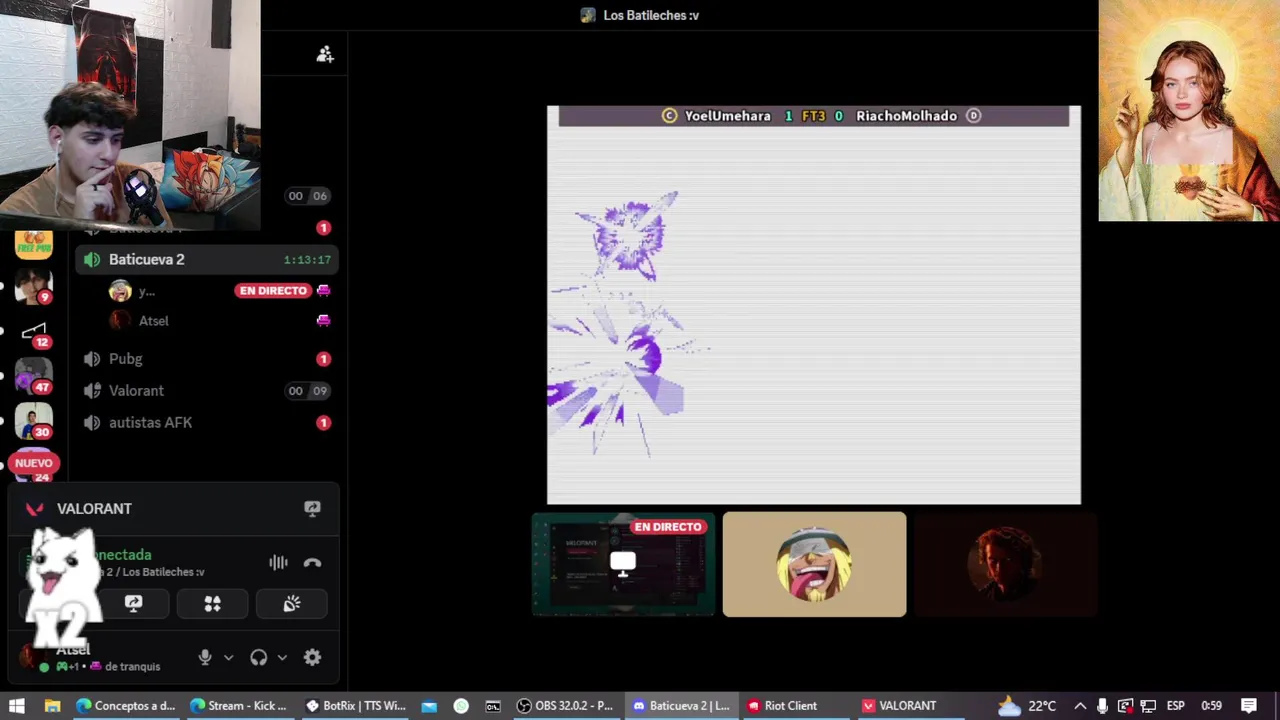Open server icon with 9 badge
This screenshot has width=1280, height=720.
pyautogui.click(x=33, y=286)
